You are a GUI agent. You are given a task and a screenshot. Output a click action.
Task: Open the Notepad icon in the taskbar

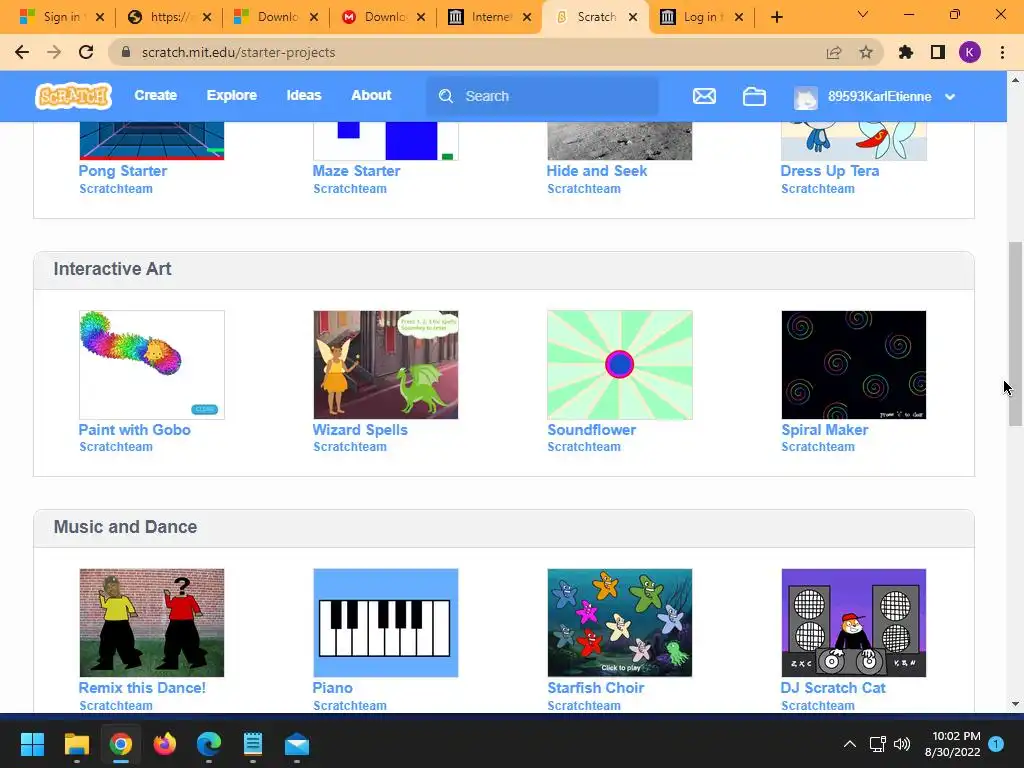pos(253,744)
